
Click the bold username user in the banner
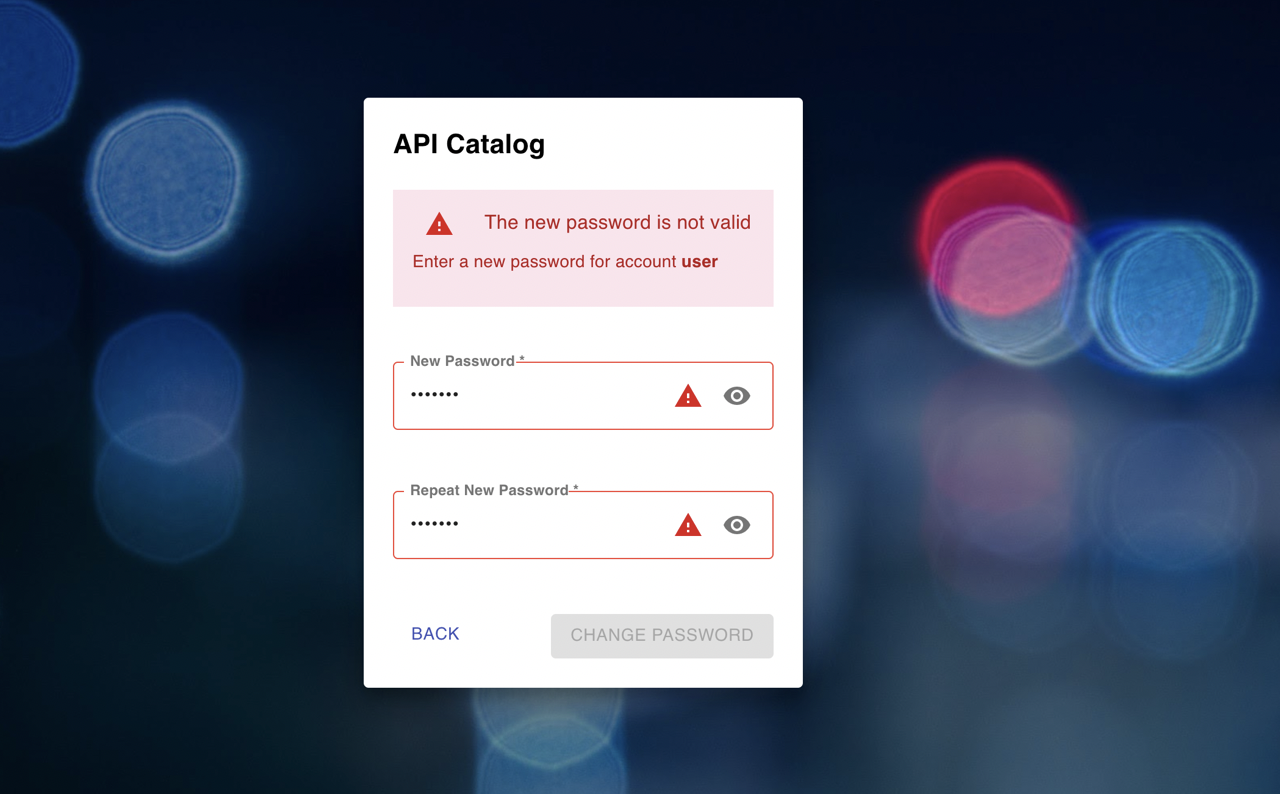point(703,262)
